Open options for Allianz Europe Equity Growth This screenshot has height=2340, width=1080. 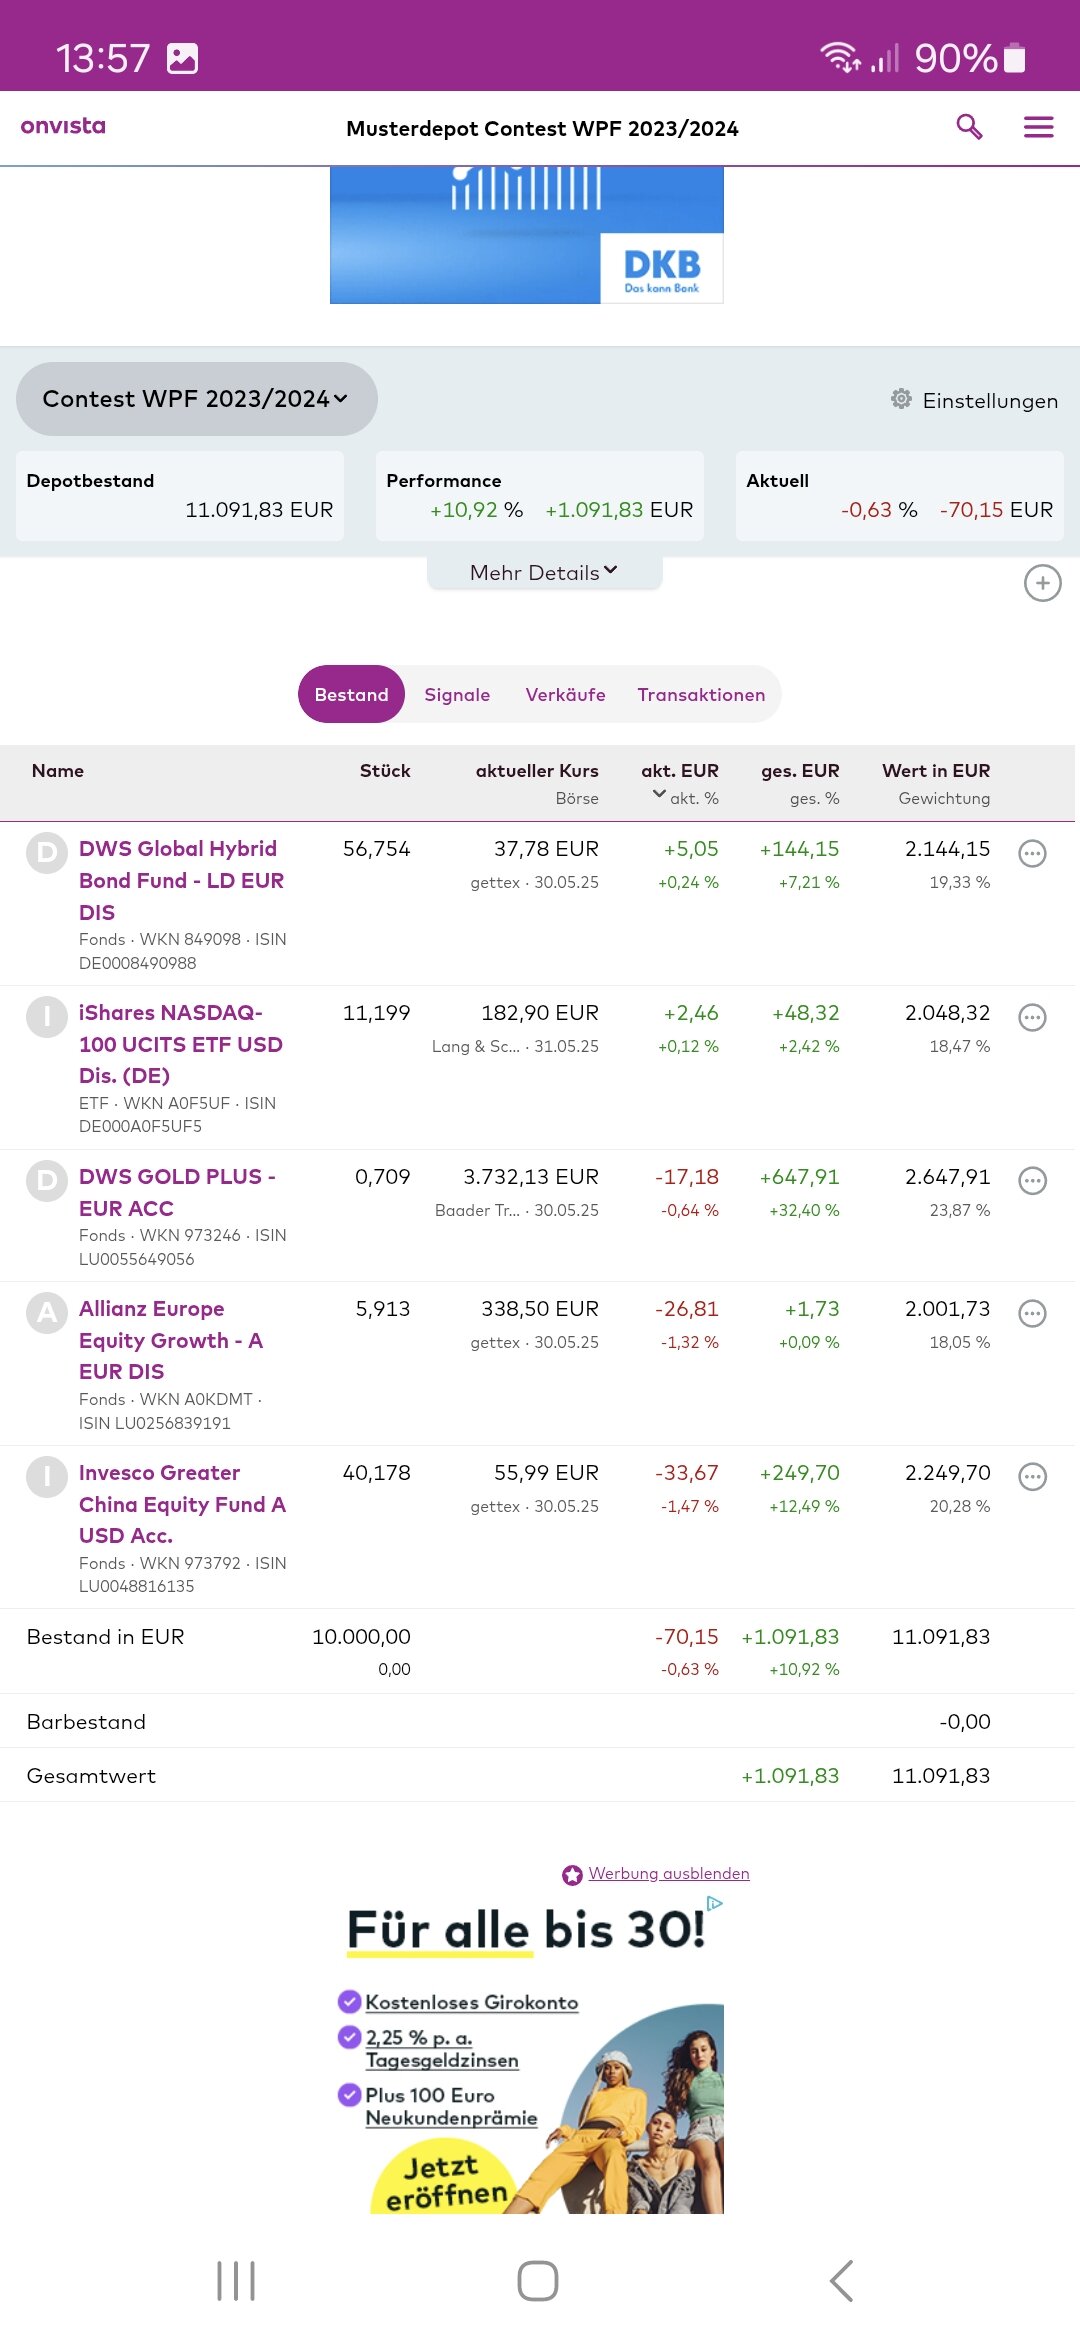1032,1313
